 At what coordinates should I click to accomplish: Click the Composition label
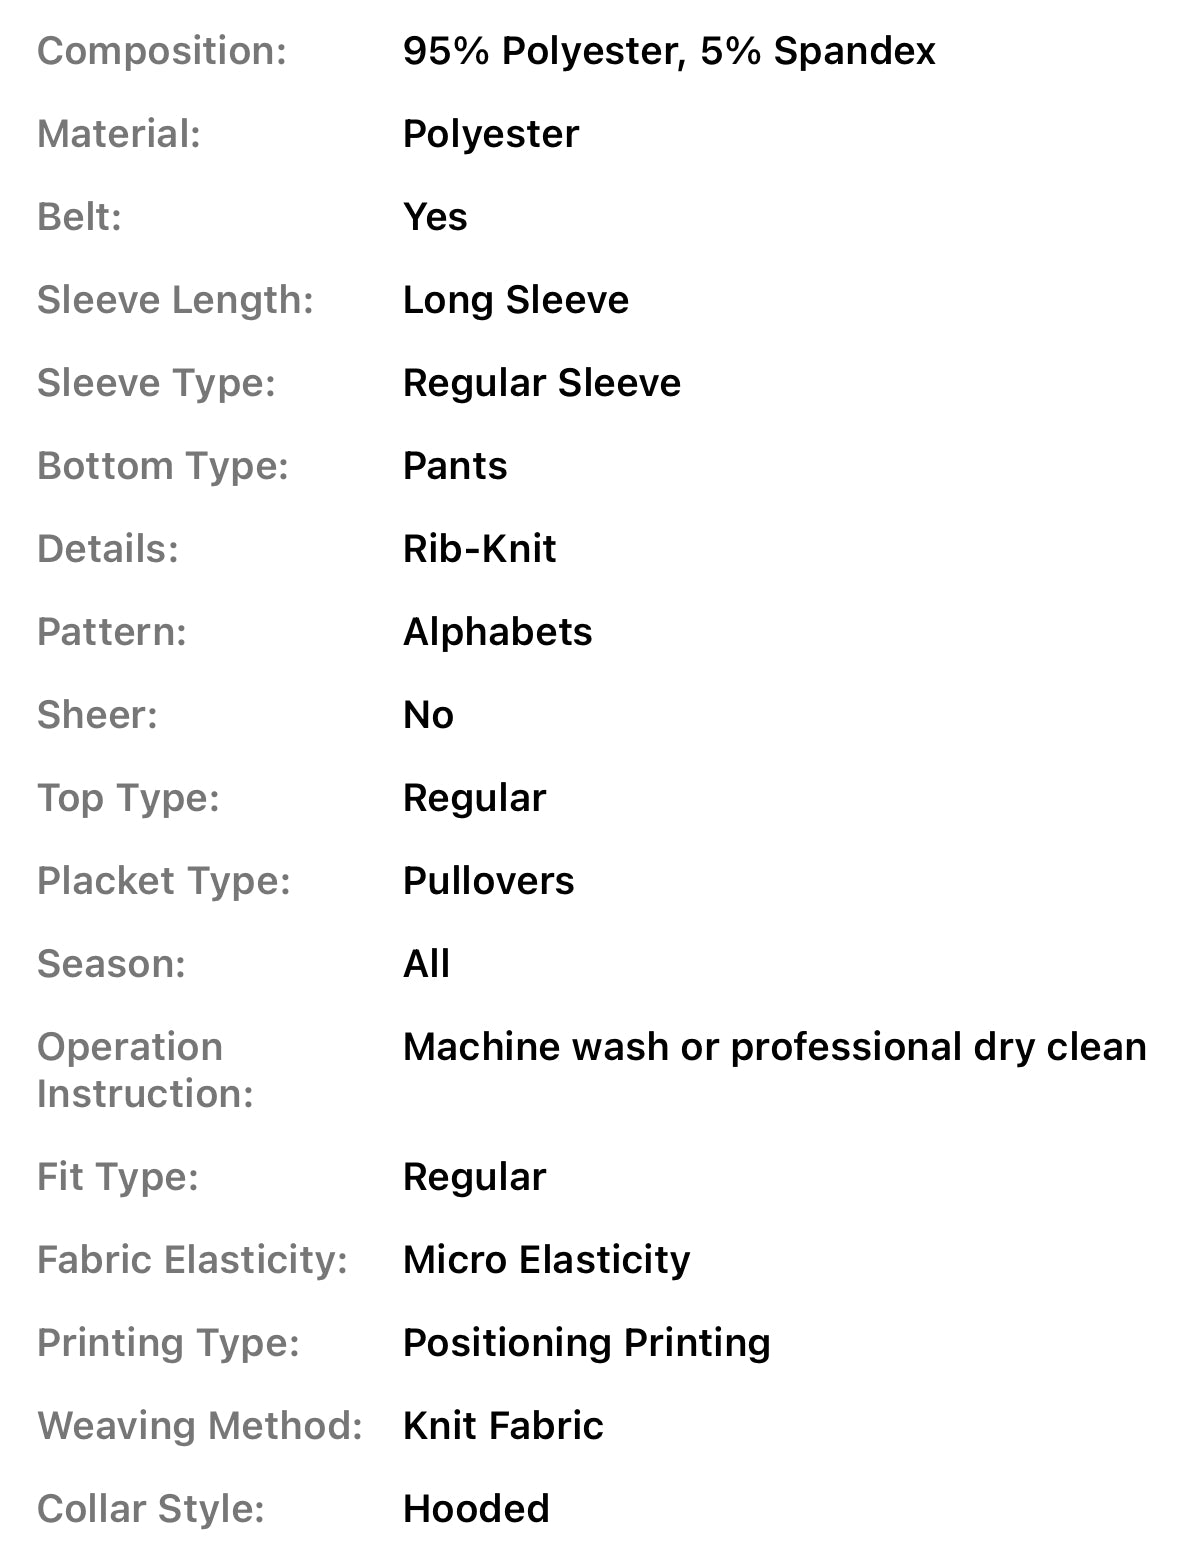(x=162, y=51)
